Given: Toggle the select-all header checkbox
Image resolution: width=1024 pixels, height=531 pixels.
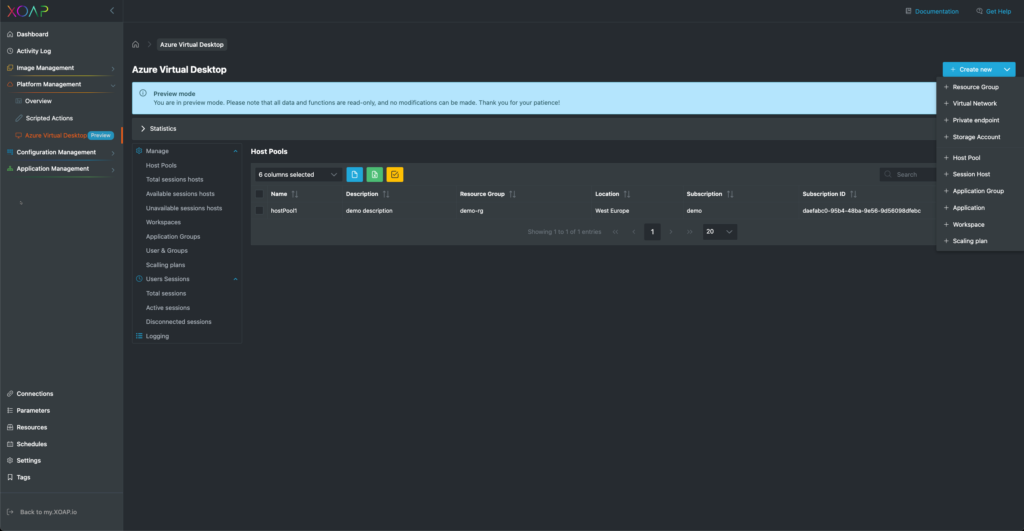Looking at the screenshot, I should 259,194.
